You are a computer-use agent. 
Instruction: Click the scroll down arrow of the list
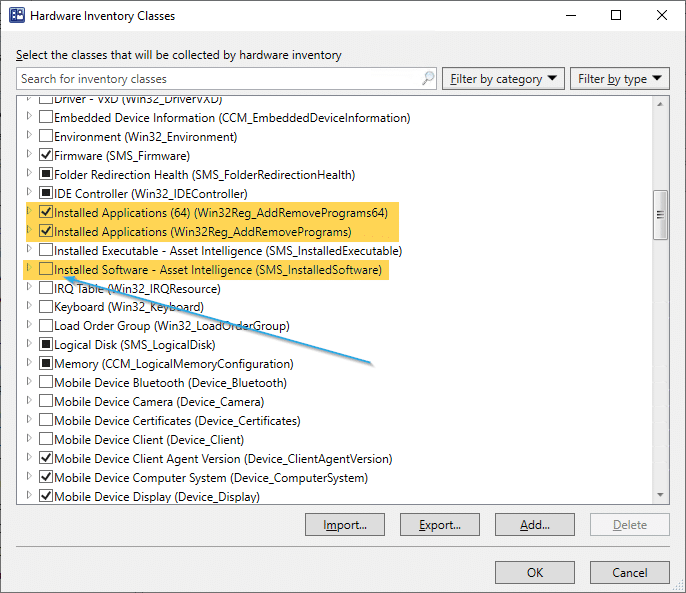coord(660,495)
